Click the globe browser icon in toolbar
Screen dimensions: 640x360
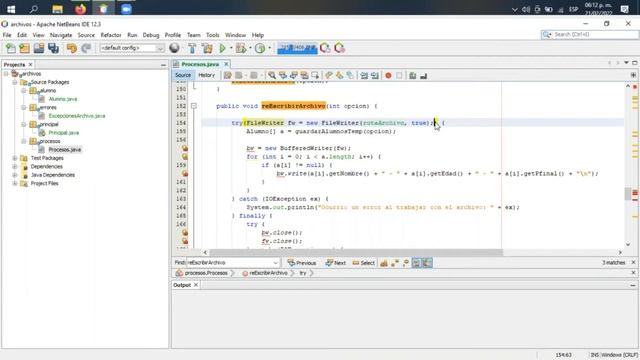tap(174, 48)
